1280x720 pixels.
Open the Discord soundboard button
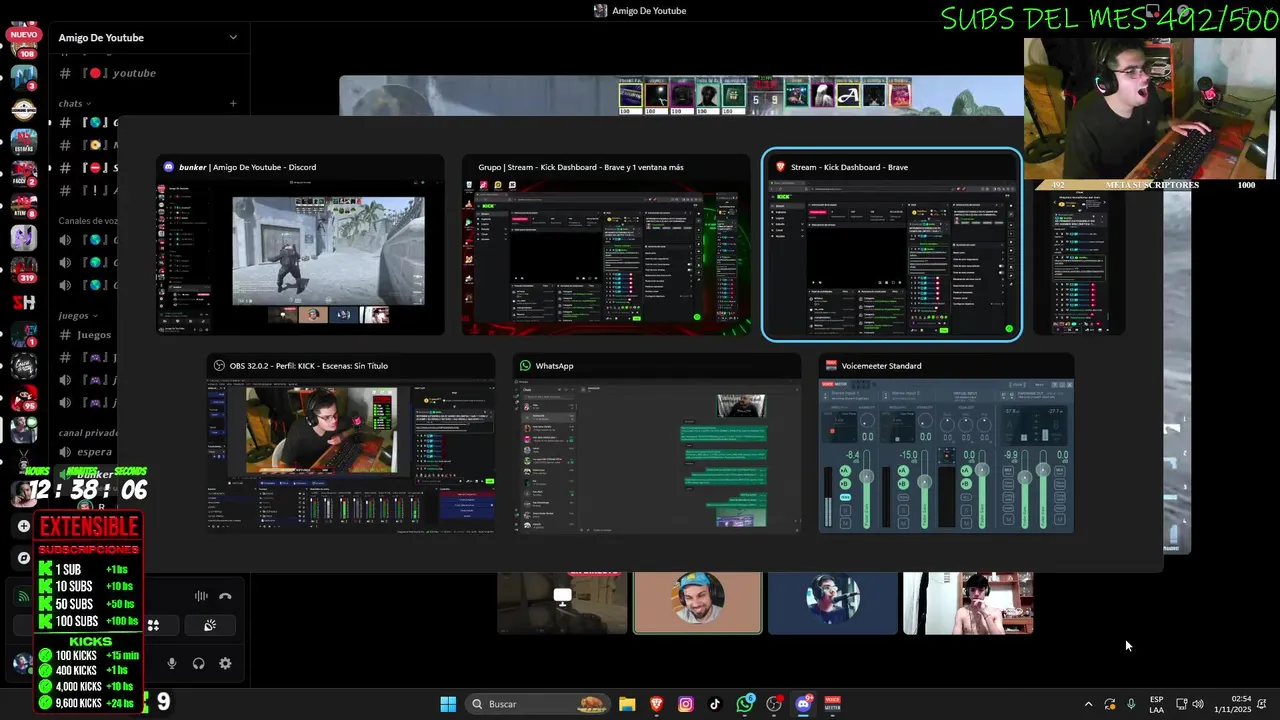click(x=209, y=625)
